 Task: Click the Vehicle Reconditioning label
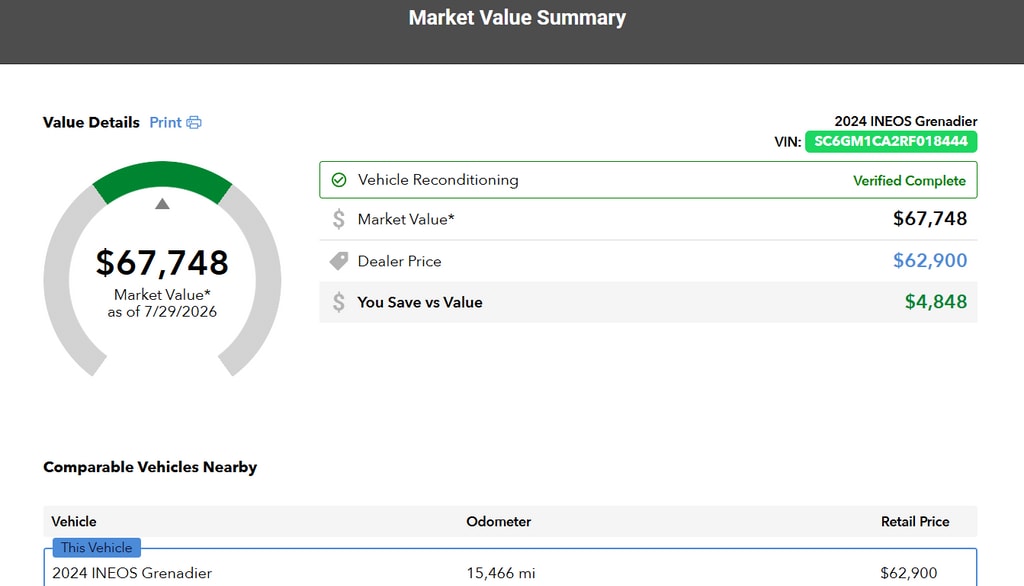[x=438, y=180]
